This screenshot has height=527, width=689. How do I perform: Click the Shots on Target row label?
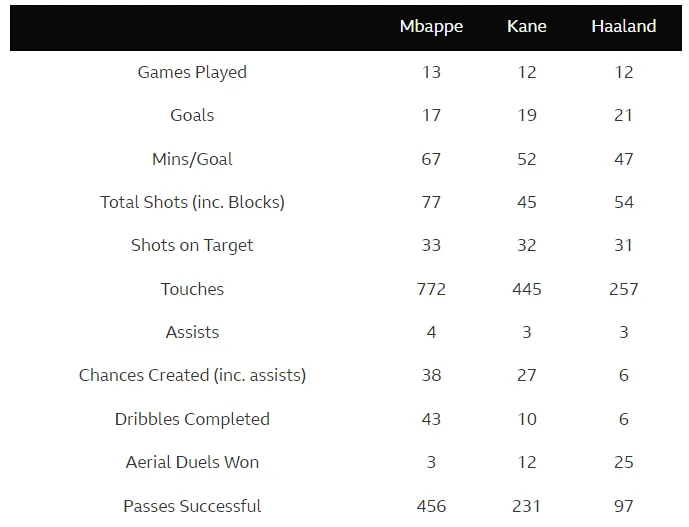point(192,245)
